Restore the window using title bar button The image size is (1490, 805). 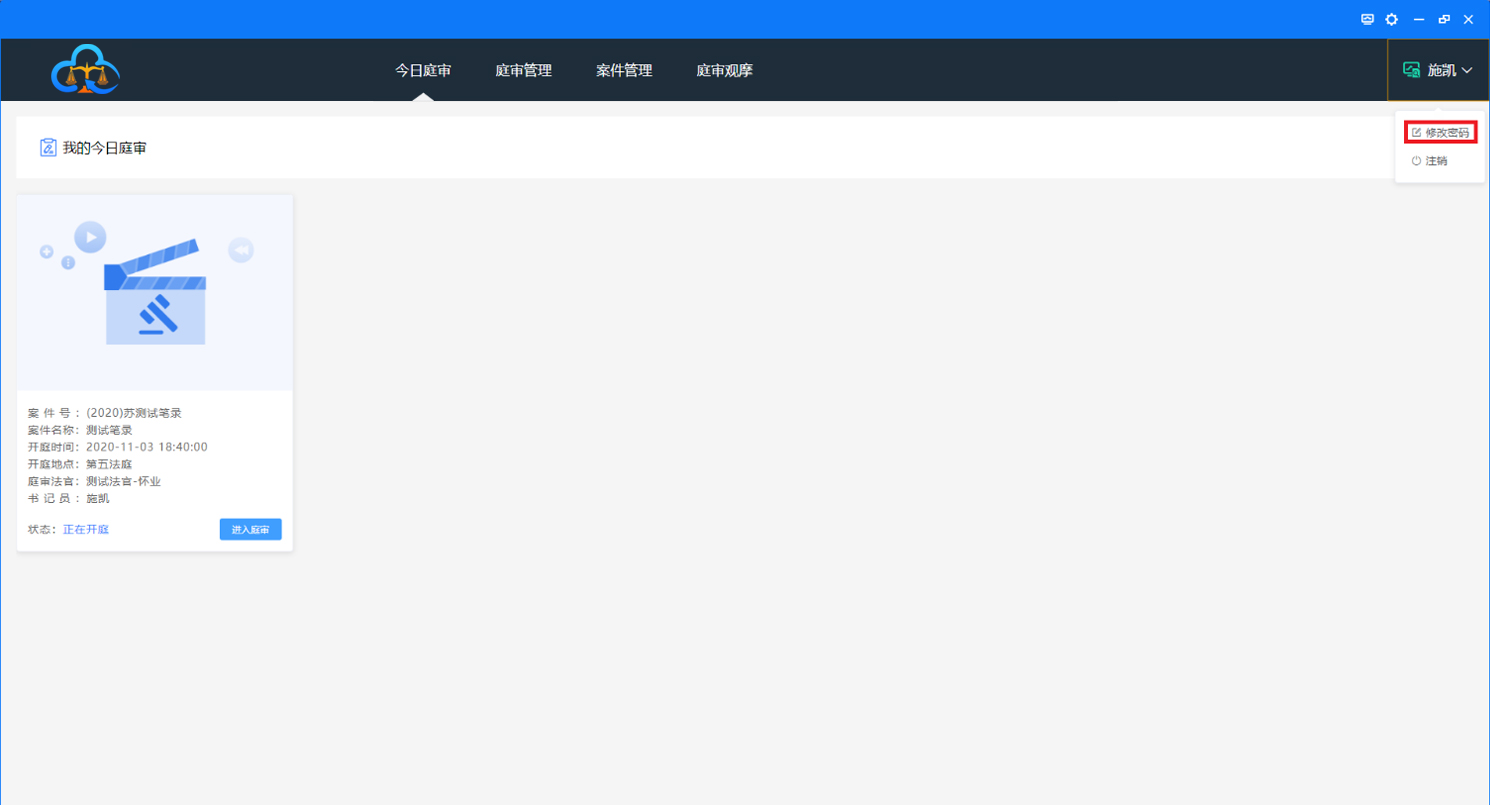tap(1444, 19)
